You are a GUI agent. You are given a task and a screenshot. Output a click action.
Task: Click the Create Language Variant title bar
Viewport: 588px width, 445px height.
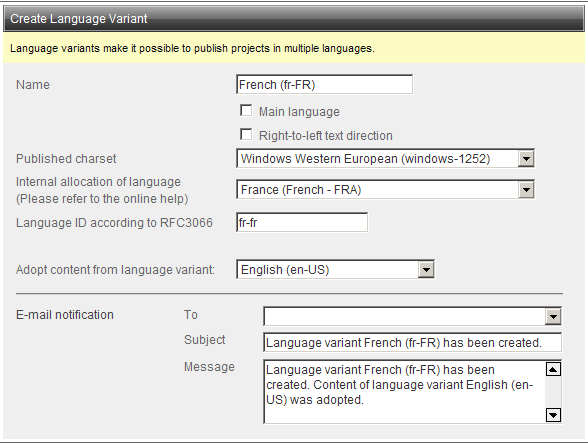[x=294, y=18]
